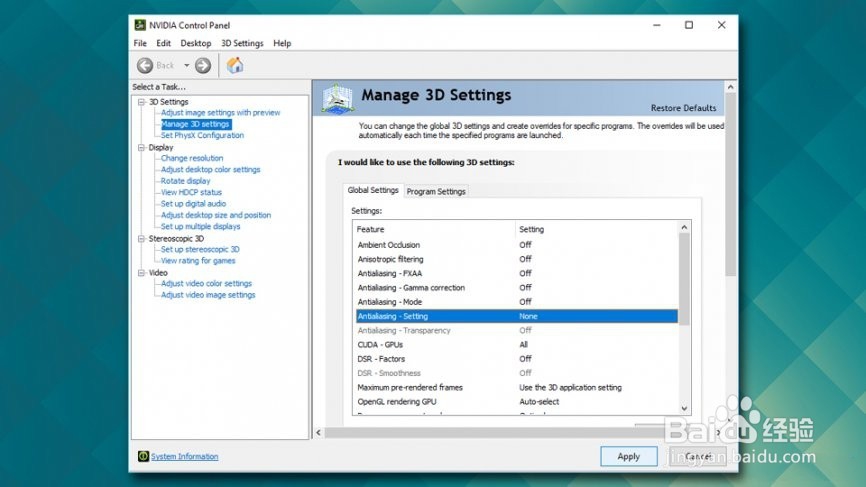Click the Setting column header

(596, 229)
